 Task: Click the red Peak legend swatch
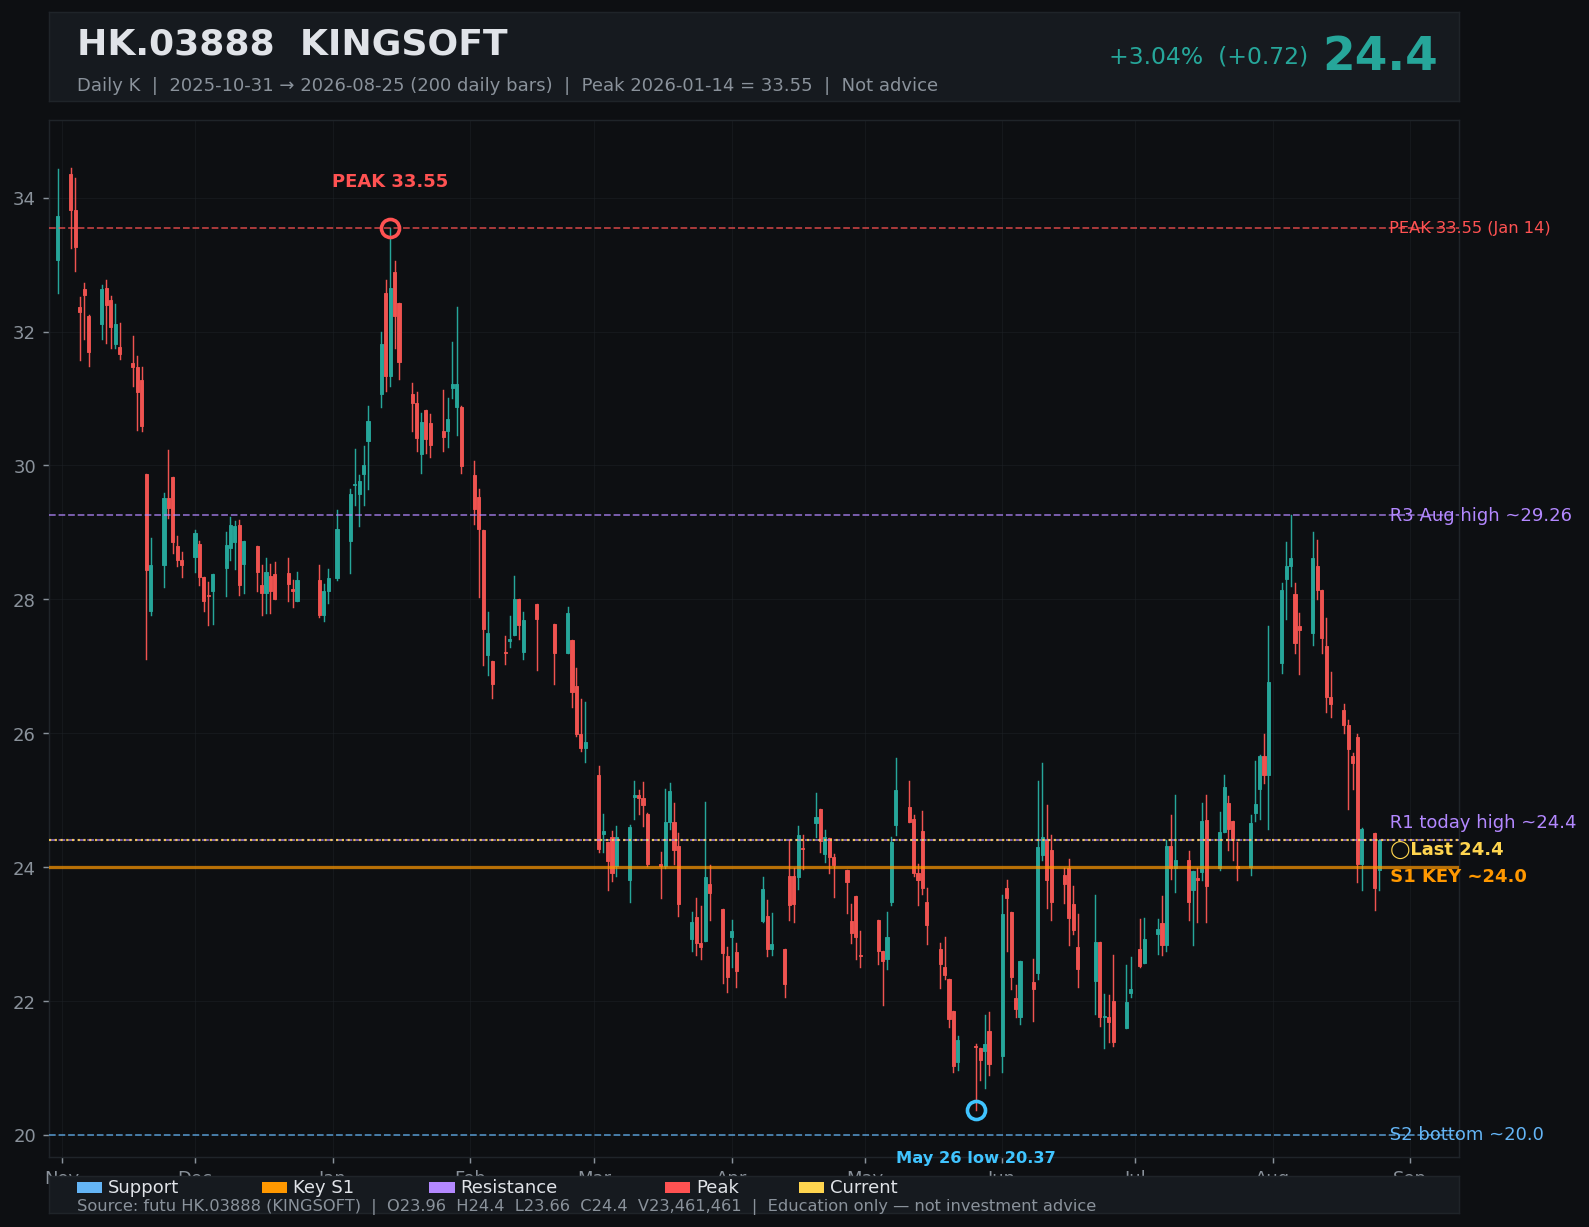[x=677, y=1188]
